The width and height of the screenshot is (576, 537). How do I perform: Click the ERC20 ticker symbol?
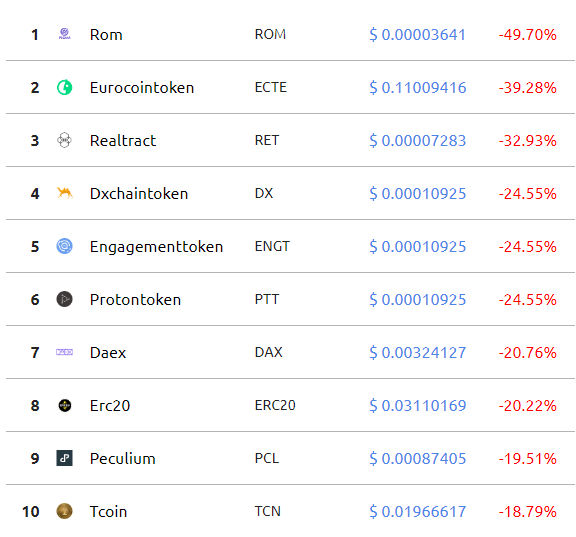(275, 406)
